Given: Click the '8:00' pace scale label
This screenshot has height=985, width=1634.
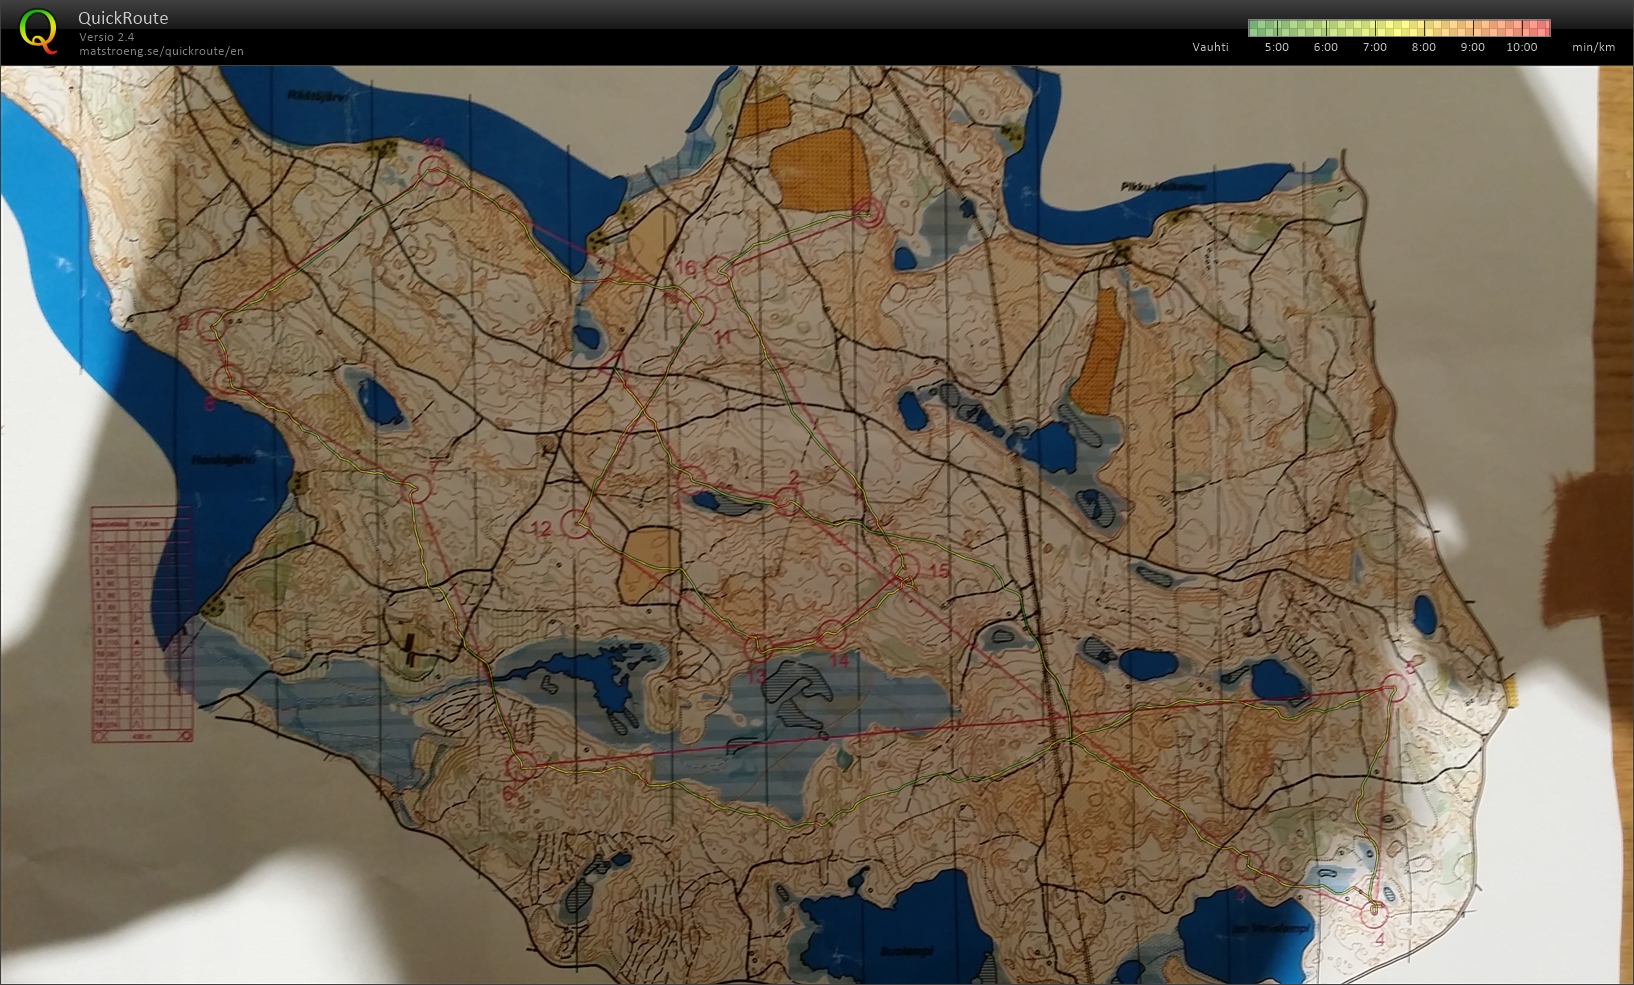Looking at the screenshot, I should [1423, 47].
